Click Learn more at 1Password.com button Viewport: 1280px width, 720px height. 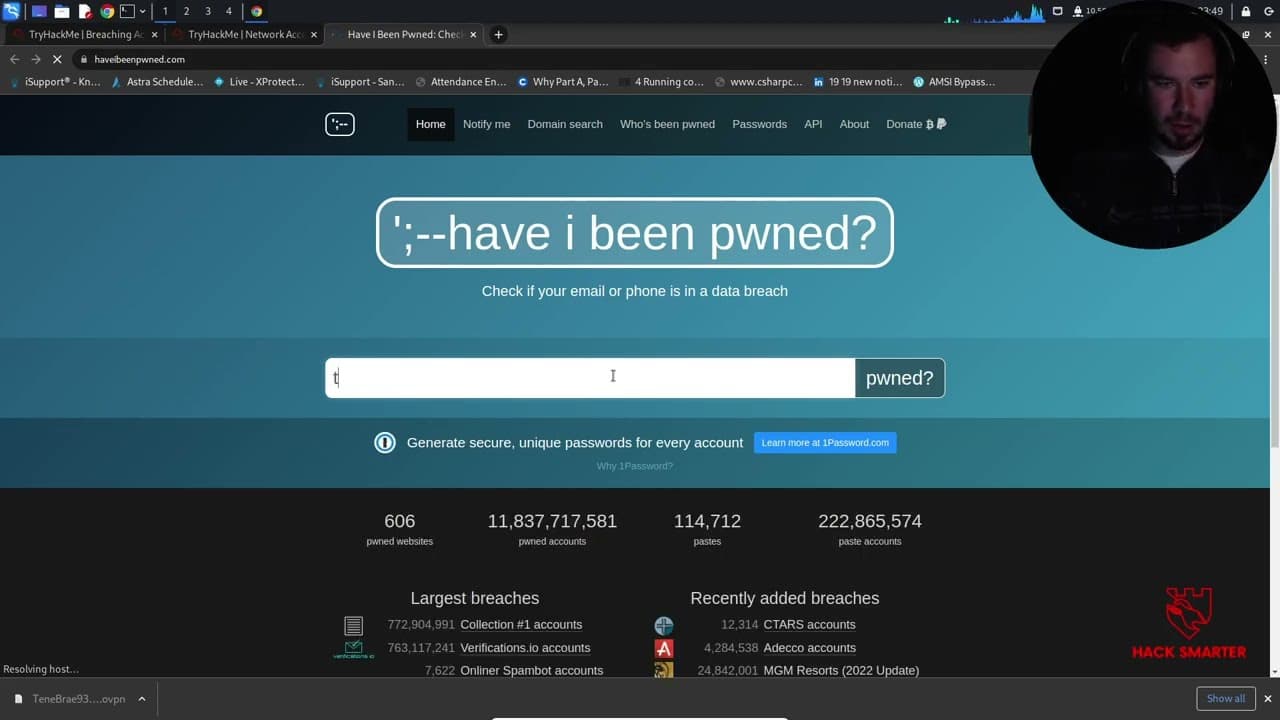[825, 443]
